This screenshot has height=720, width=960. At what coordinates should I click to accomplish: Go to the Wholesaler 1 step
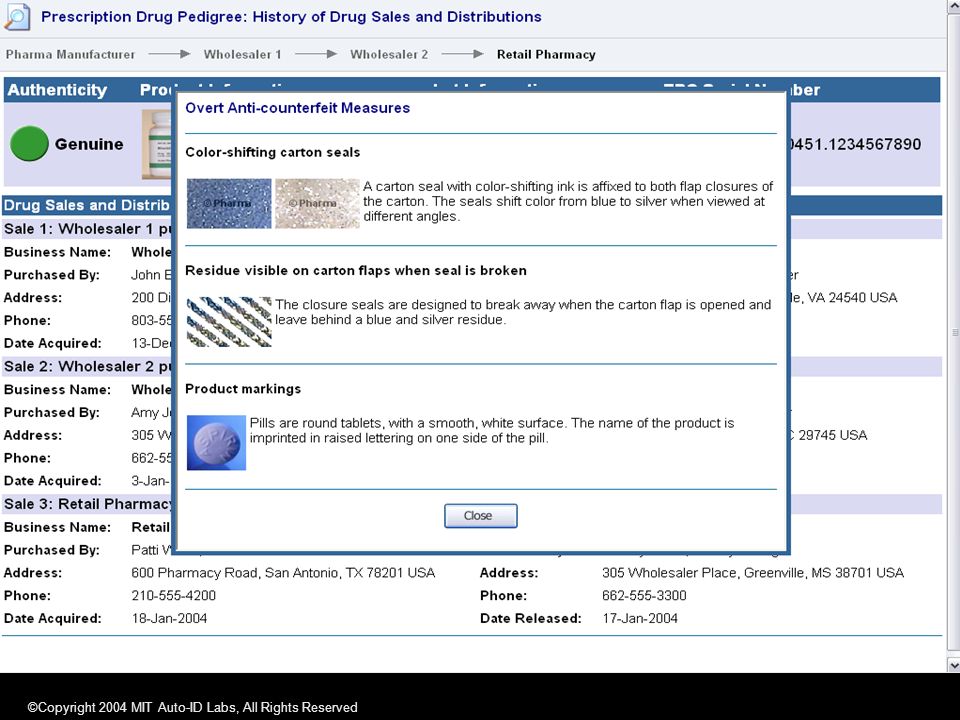tap(242, 54)
